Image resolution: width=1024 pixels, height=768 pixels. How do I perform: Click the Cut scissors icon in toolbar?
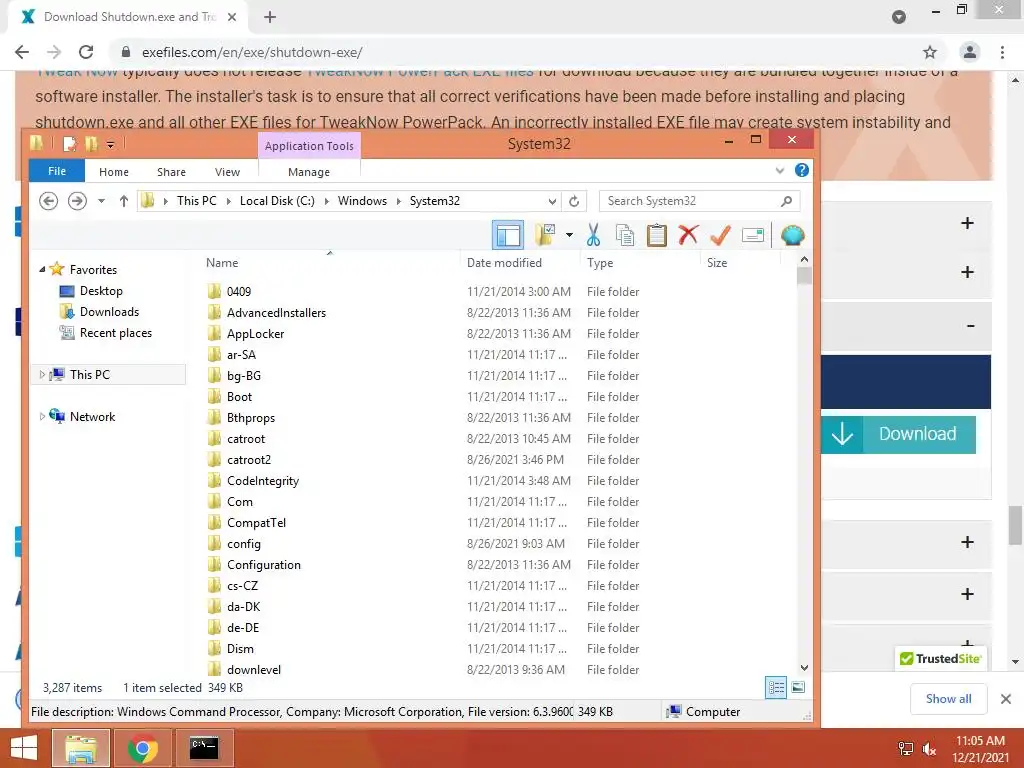pos(593,235)
